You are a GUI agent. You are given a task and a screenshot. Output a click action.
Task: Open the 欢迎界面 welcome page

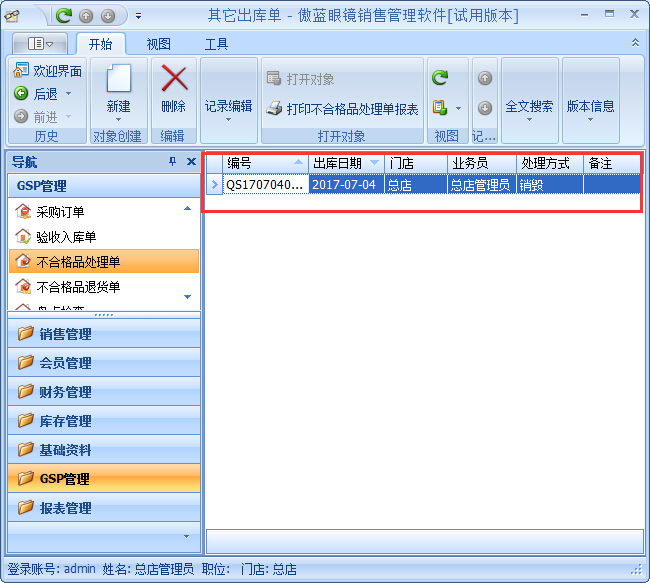point(48,70)
